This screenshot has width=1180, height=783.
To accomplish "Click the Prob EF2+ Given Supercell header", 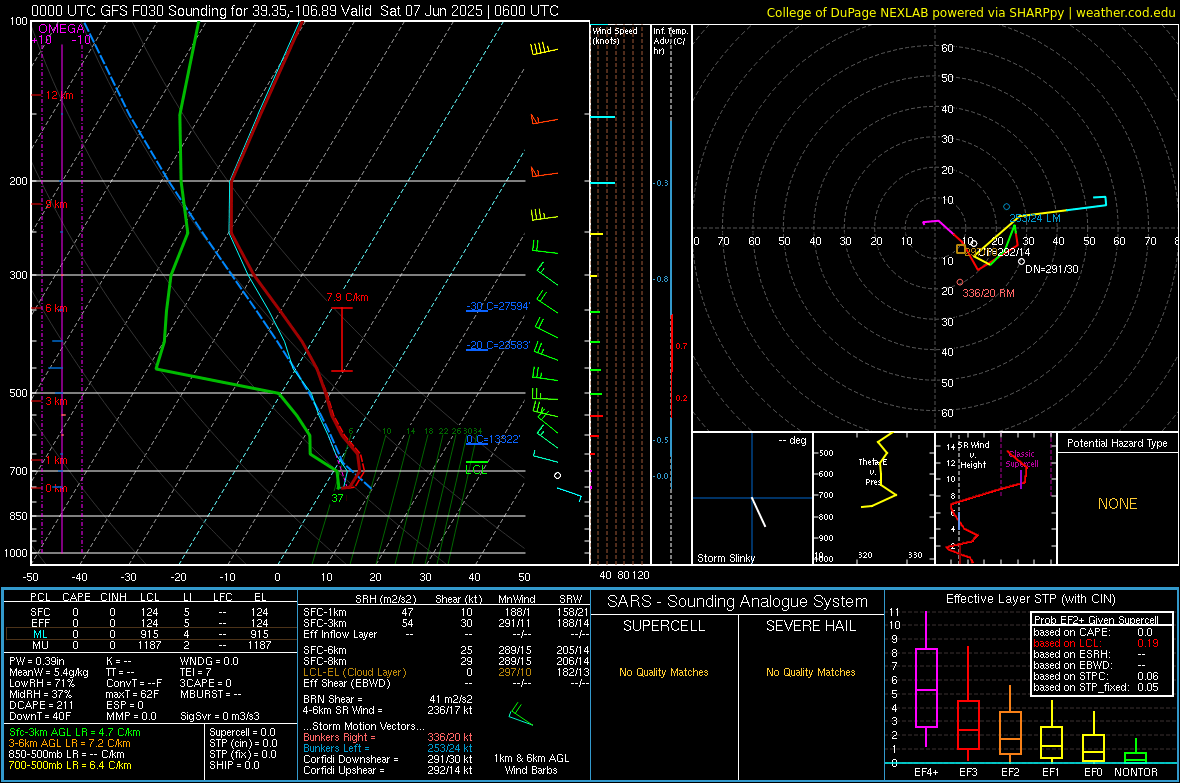I will 1096,620.
